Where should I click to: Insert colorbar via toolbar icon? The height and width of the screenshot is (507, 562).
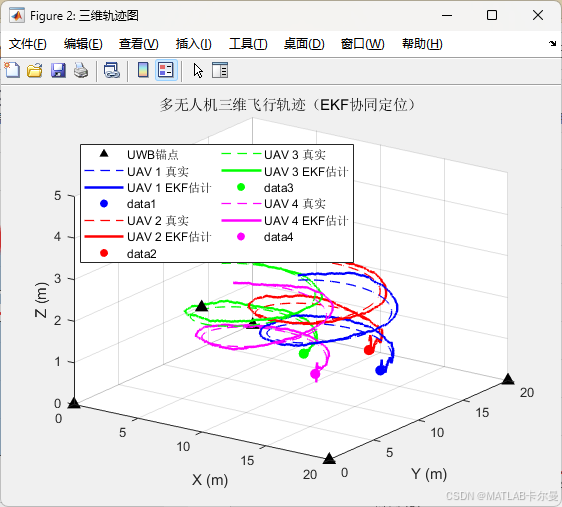pyautogui.click(x=143, y=70)
